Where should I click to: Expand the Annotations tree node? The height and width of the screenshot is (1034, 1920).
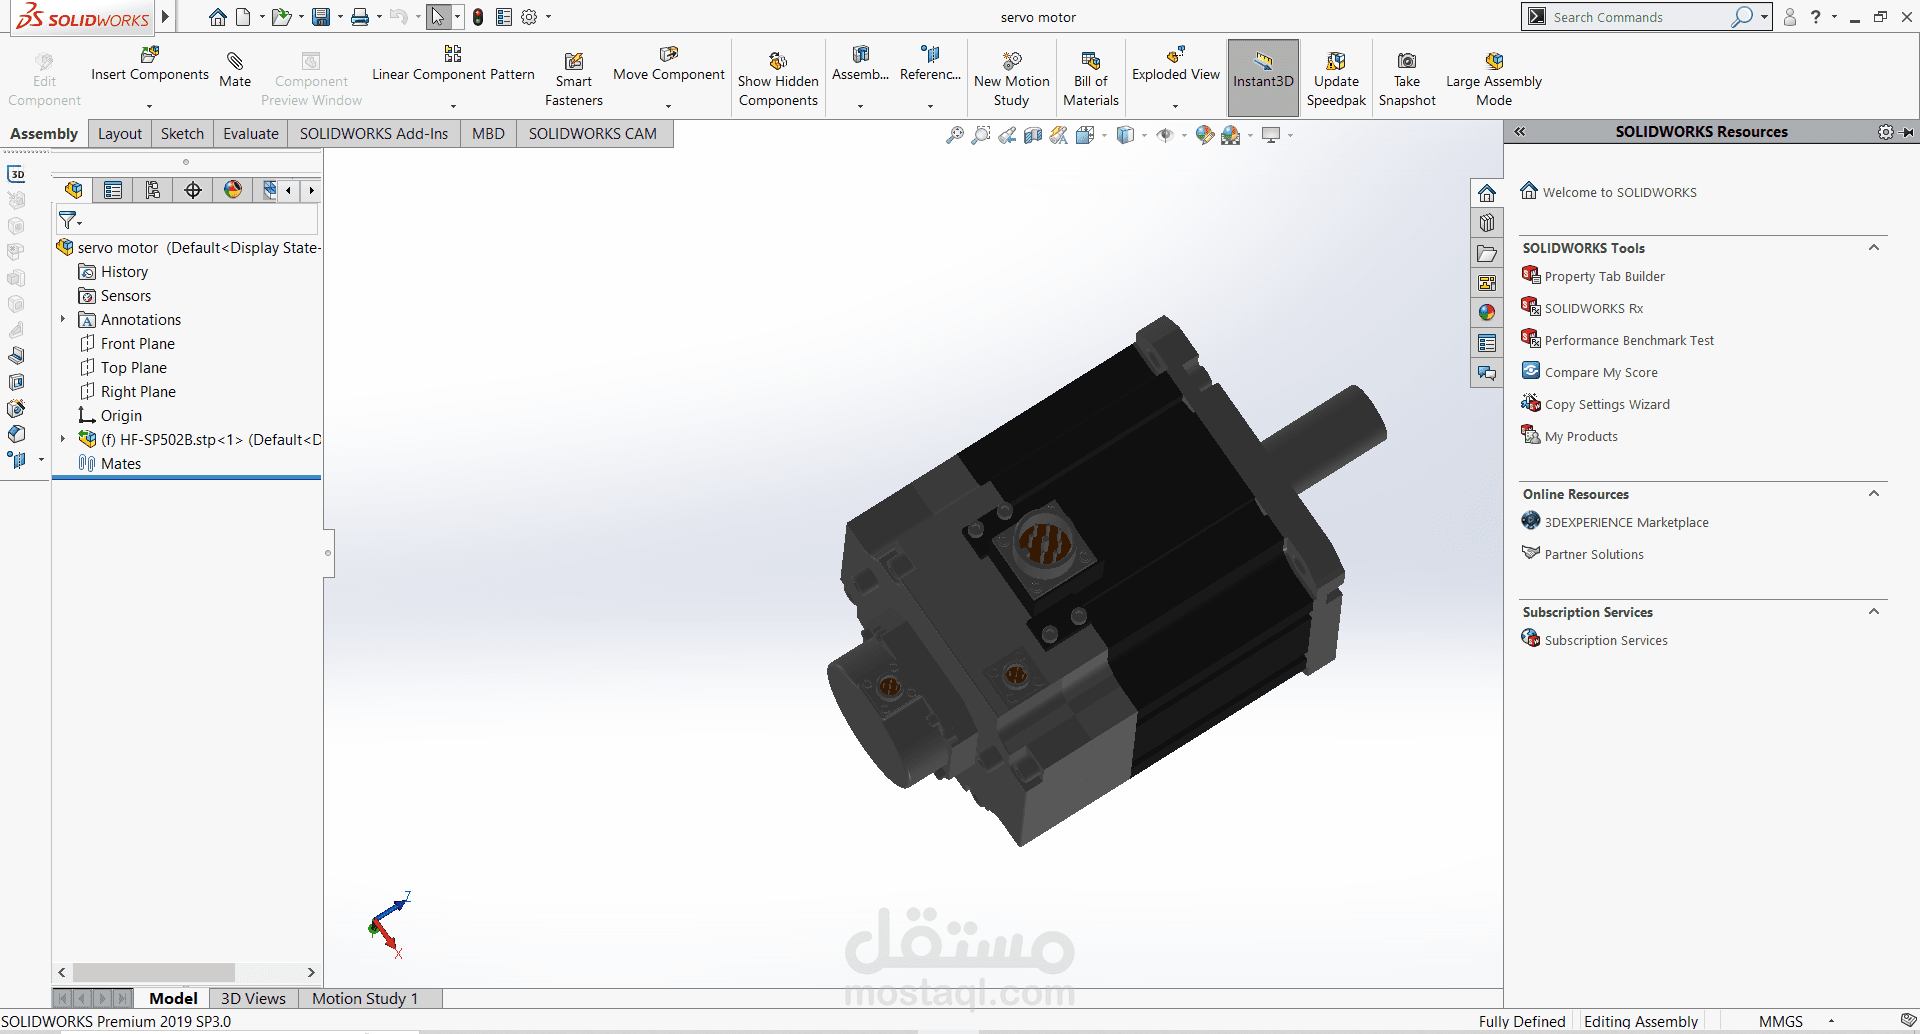(63, 320)
